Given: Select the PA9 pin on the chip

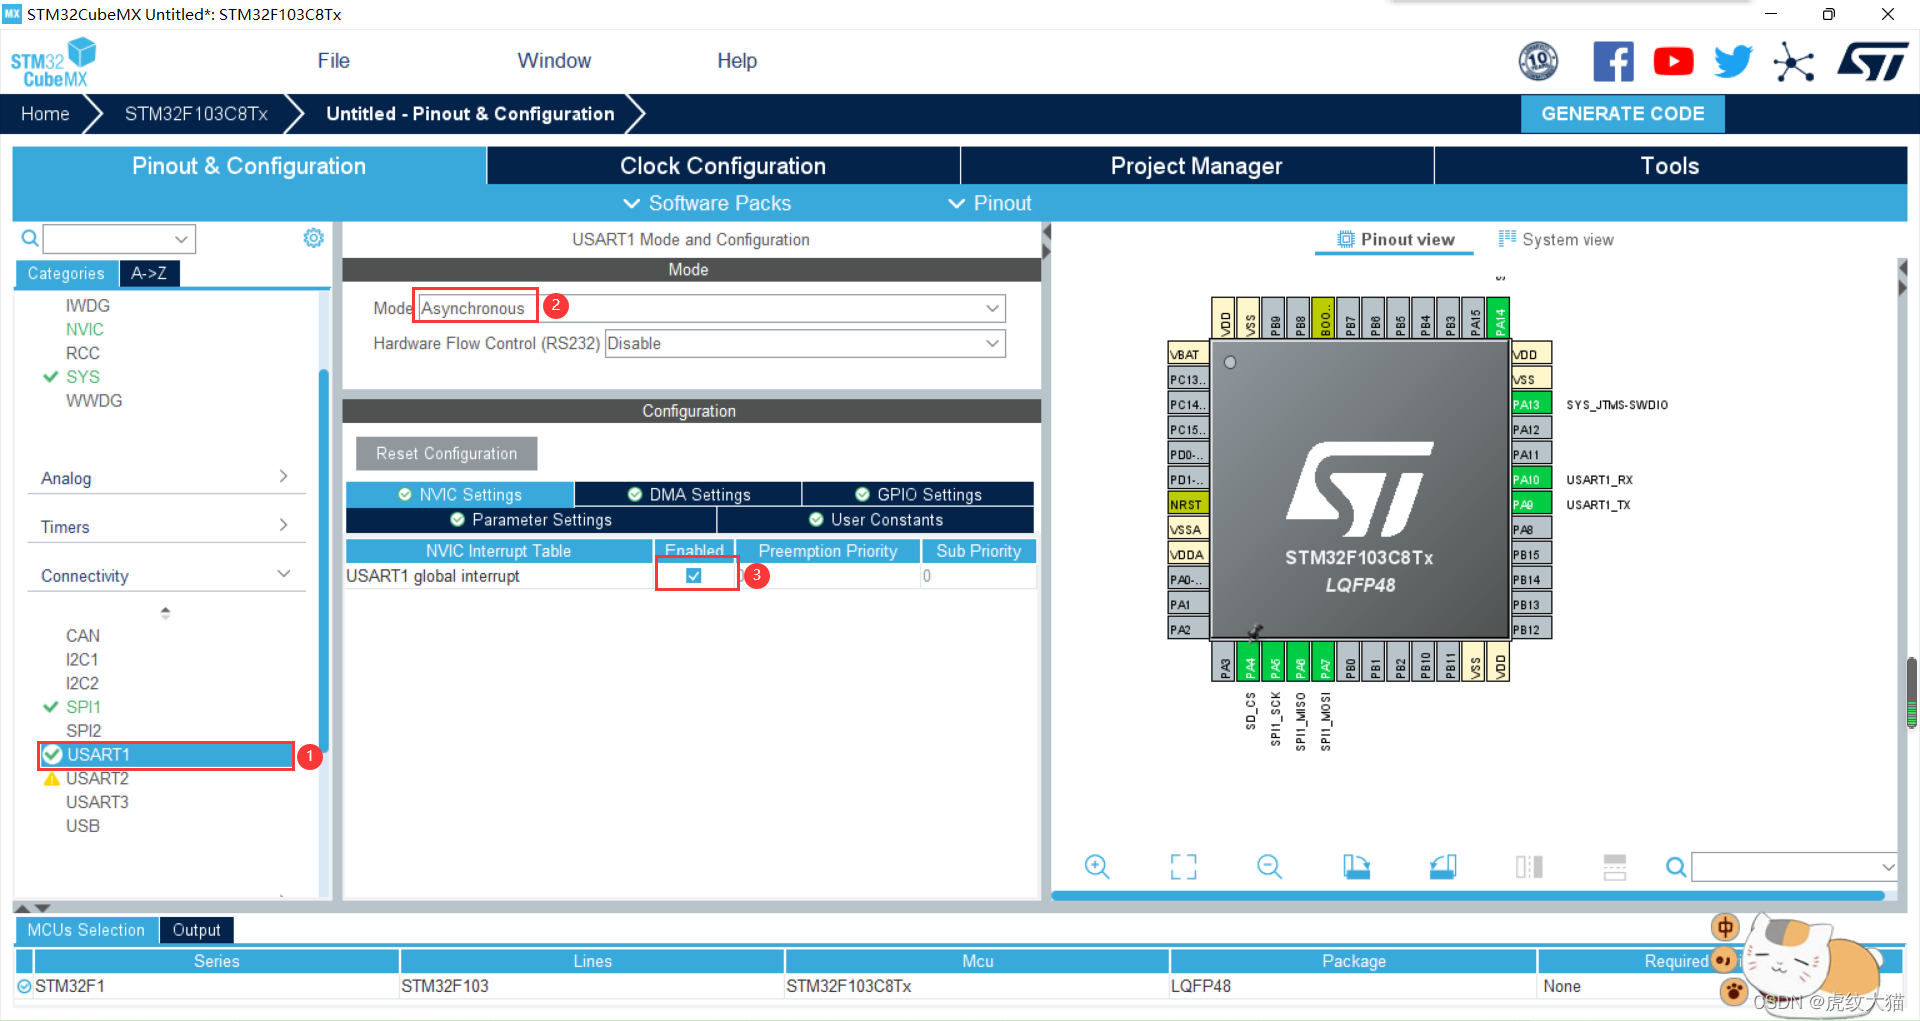Looking at the screenshot, I should pyautogui.click(x=1531, y=504).
